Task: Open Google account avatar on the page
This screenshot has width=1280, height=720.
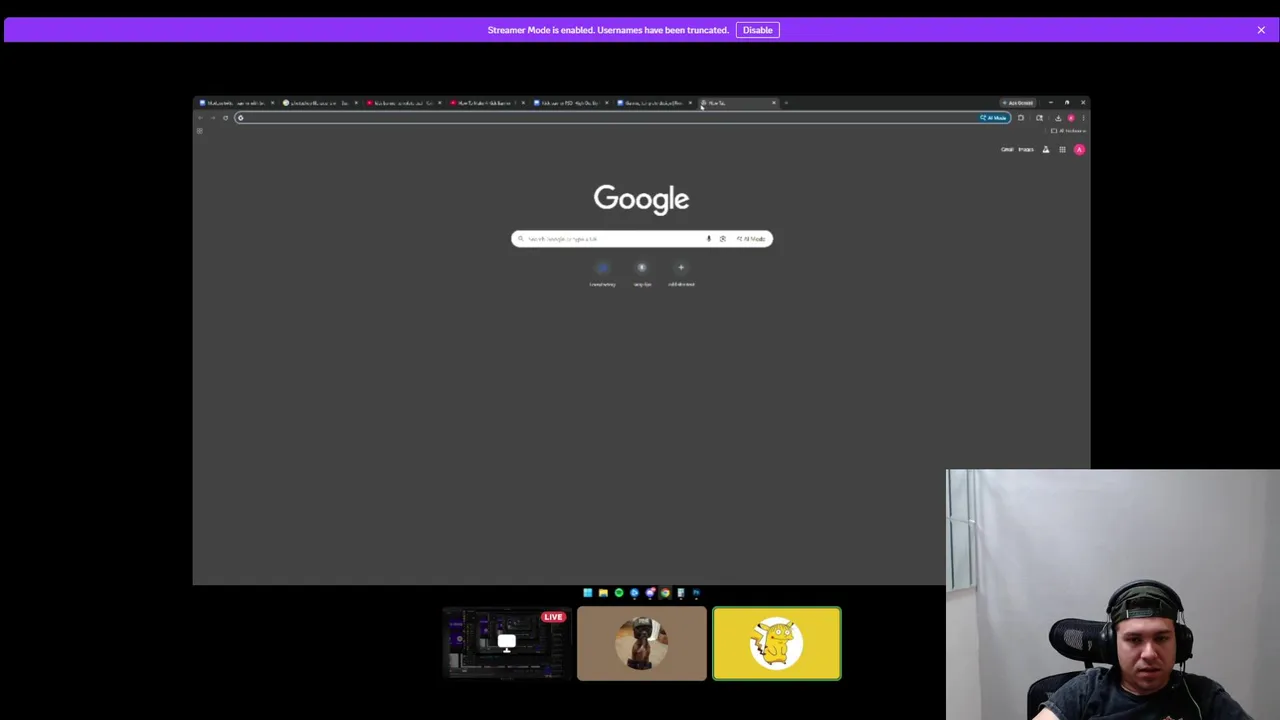Action: tap(1079, 149)
